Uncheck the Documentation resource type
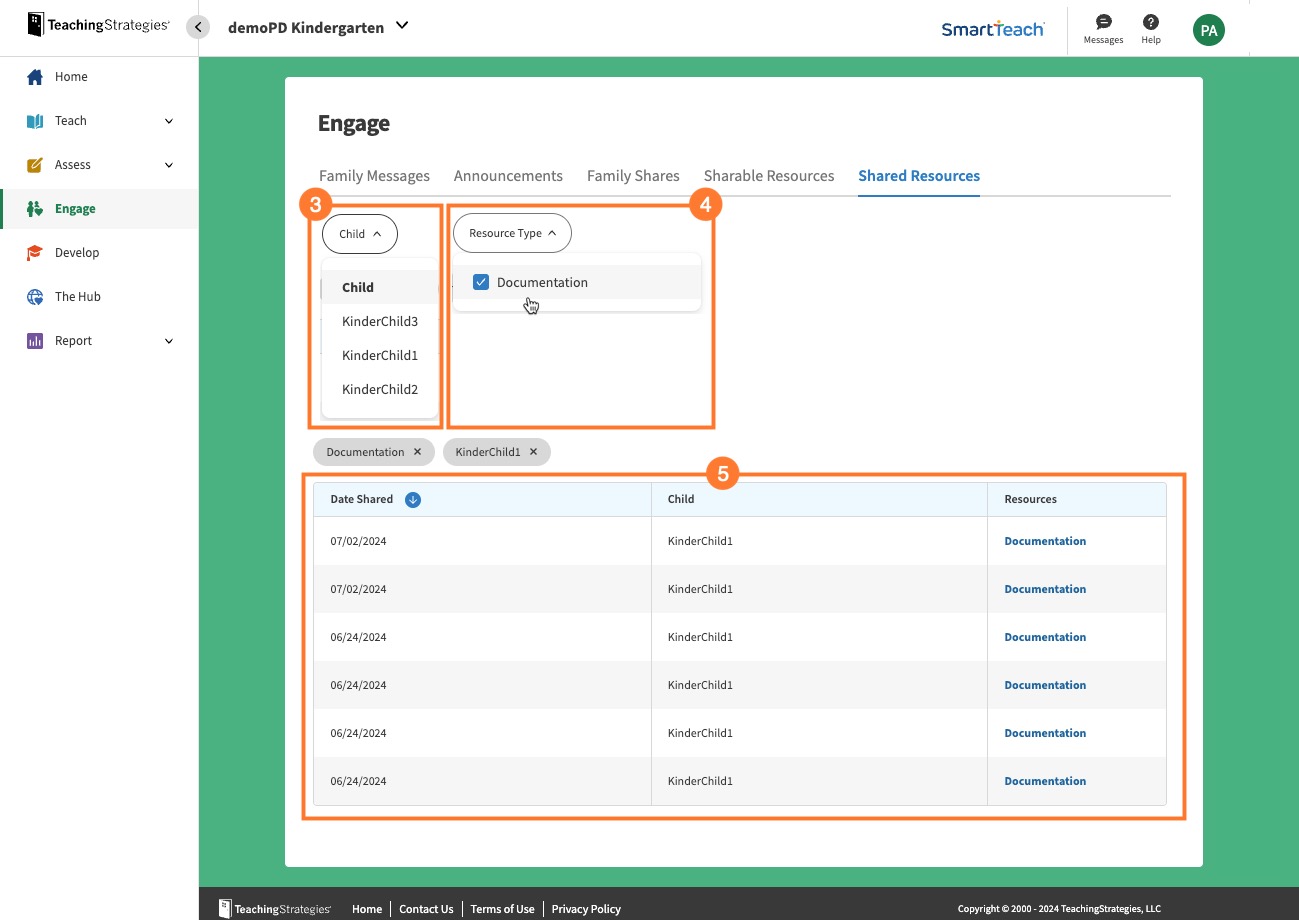 click(x=481, y=281)
